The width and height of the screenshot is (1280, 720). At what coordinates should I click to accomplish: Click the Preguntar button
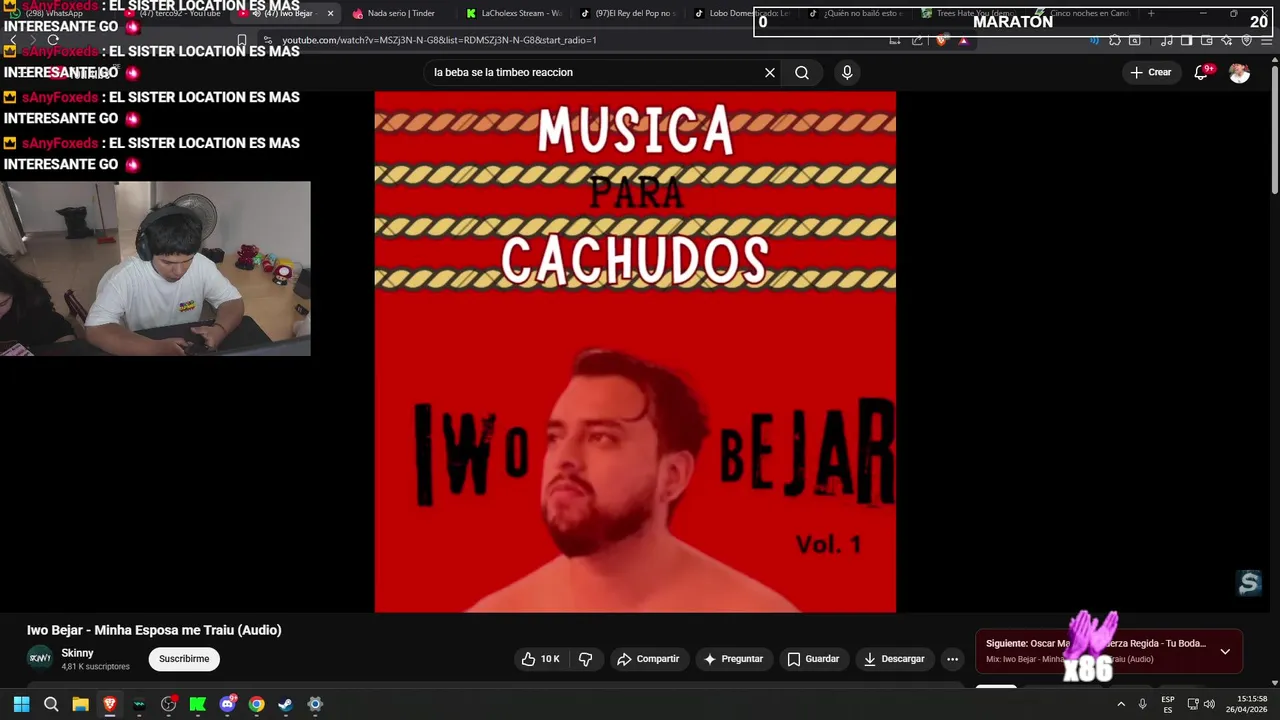coord(733,659)
